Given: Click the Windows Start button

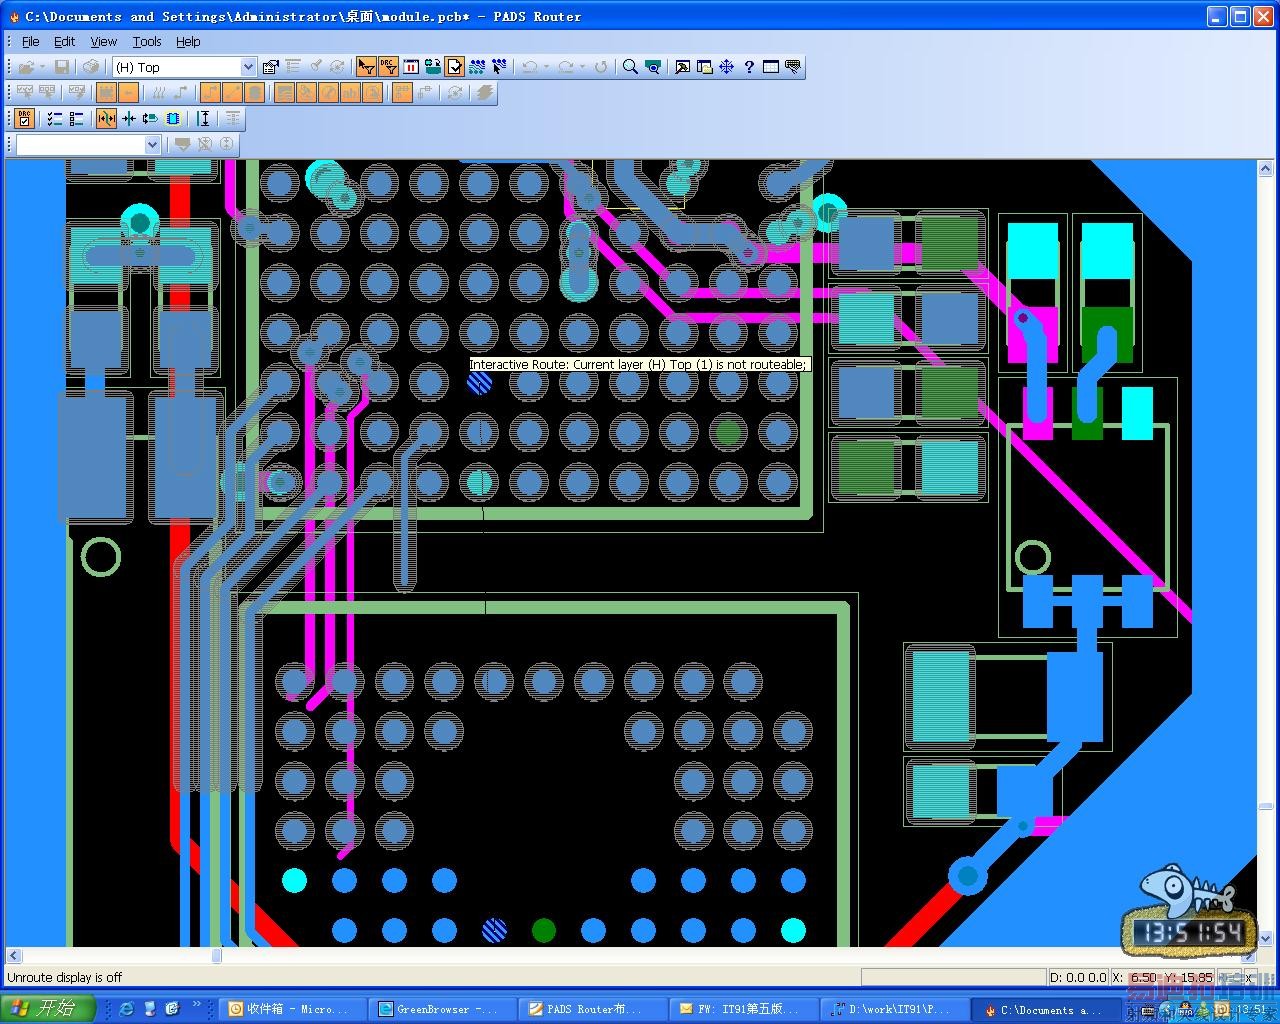Looking at the screenshot, I should coord(47,1008).
